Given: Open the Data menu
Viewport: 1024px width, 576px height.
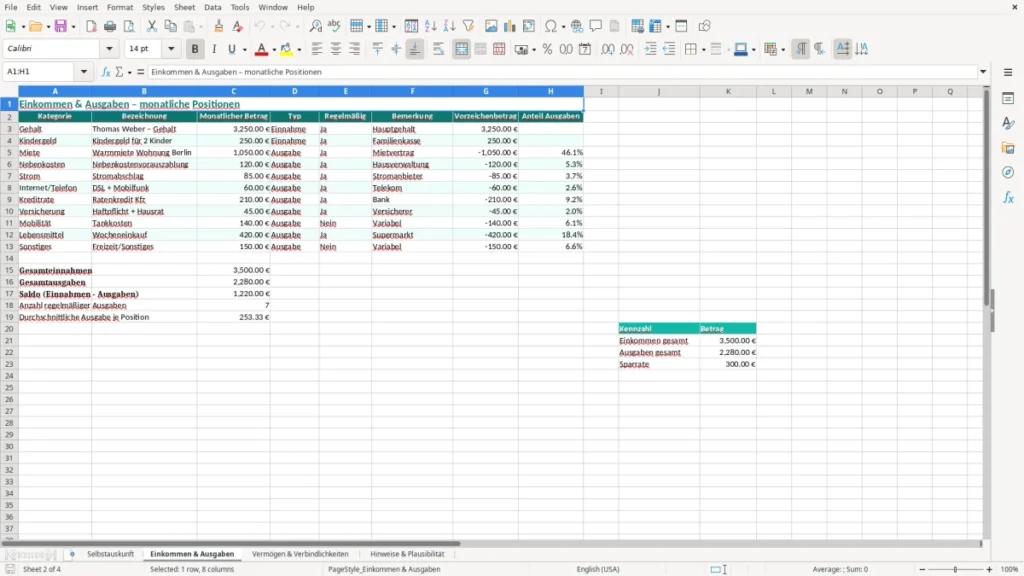Looking at the screenshot, I should (212, 7).
